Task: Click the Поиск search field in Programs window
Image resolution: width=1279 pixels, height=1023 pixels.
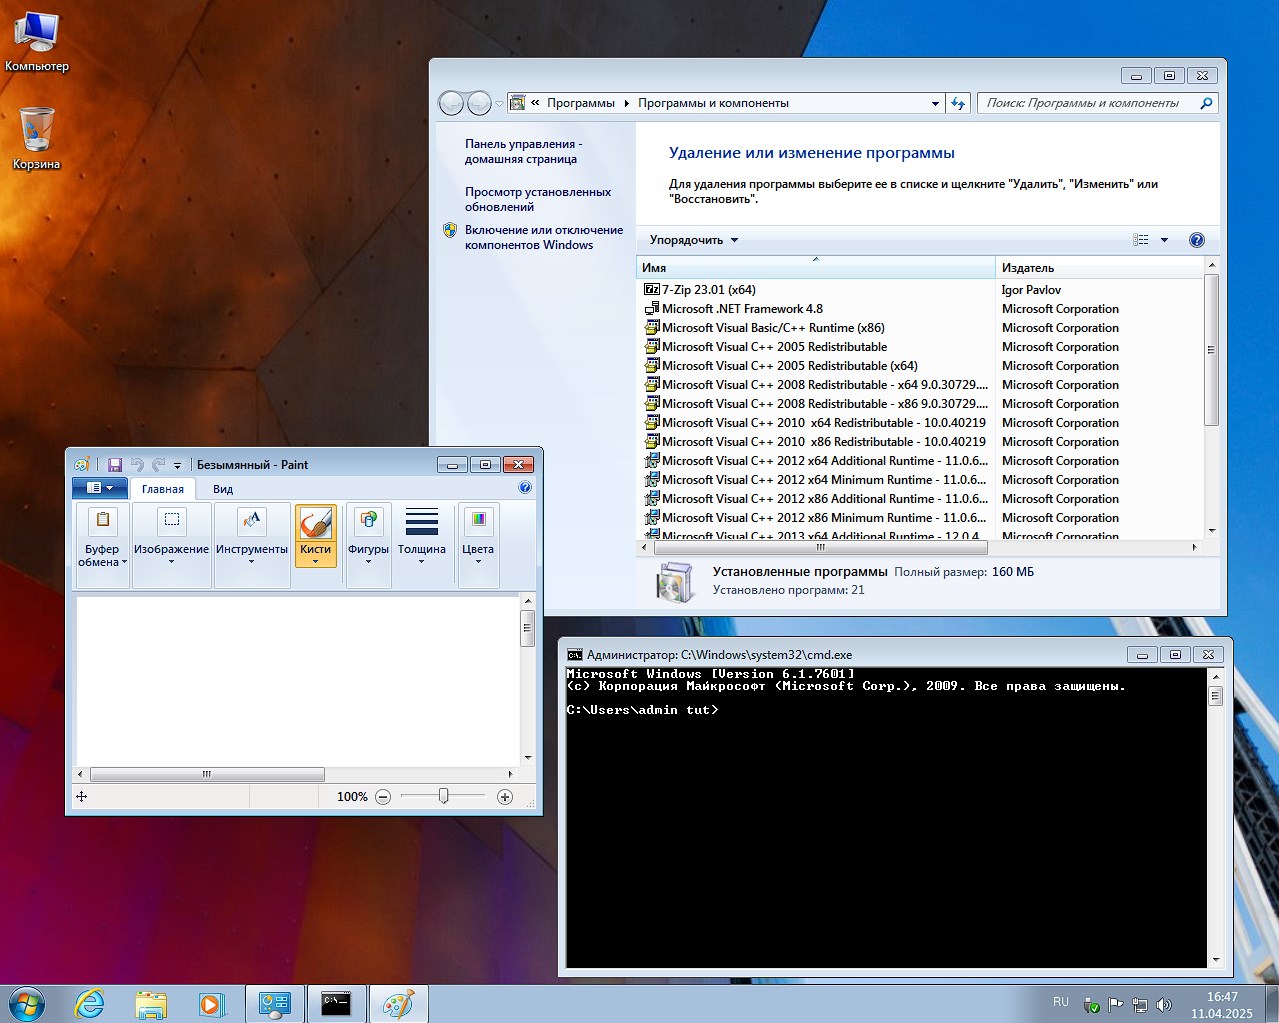Action: click(x=1090, y=102)
